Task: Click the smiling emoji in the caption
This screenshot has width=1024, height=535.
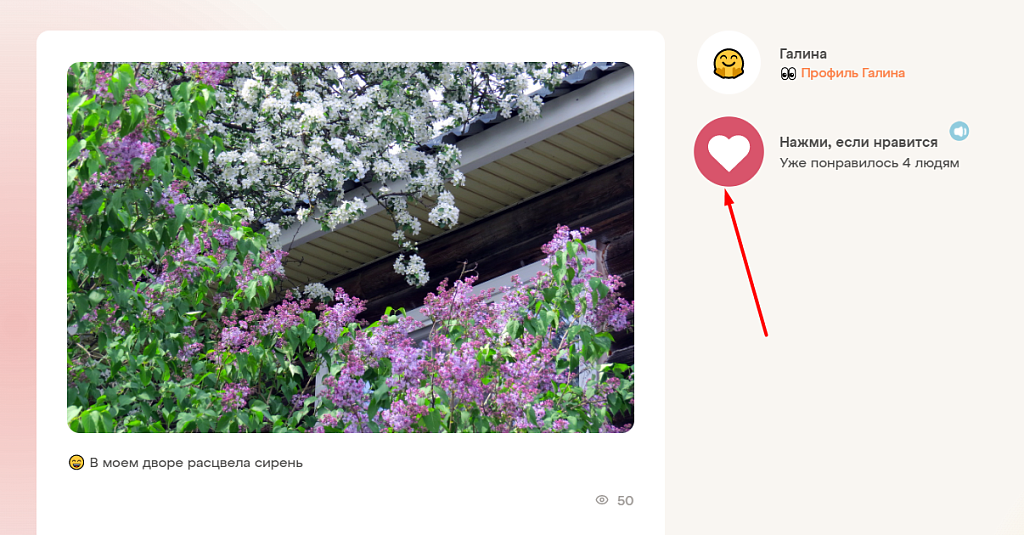Action: click(76, 462)
